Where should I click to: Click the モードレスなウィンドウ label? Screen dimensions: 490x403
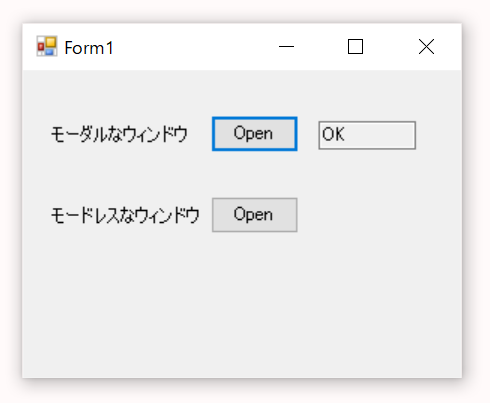[125, 215]
